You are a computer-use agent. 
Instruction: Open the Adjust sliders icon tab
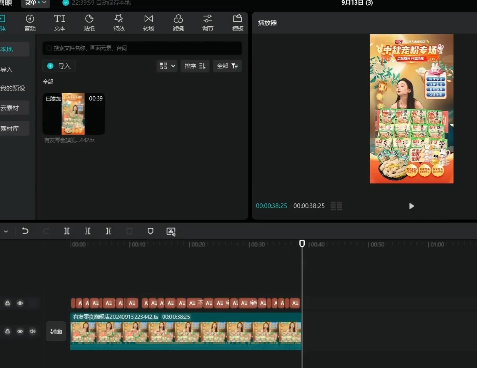pyautogui.click(x=208, y=23)
